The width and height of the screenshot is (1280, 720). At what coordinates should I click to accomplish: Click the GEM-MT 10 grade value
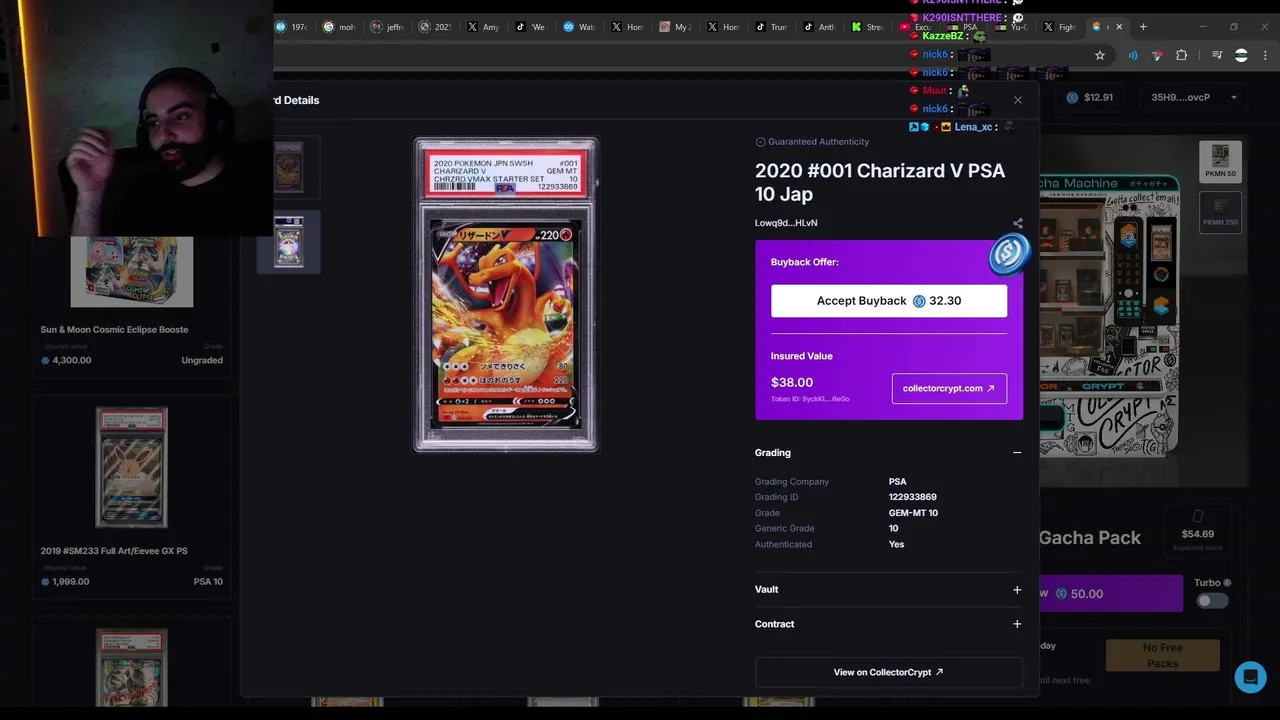pyautogui.click(x=913, y=513)
